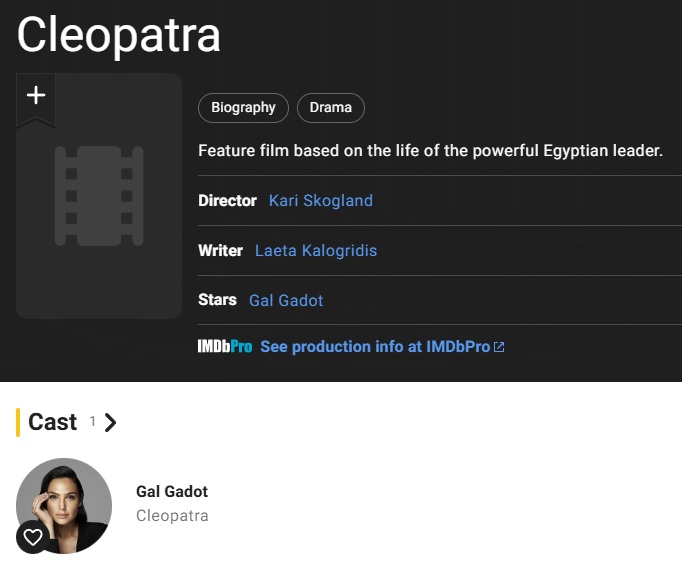Click the film plot summary text
Screen dimensions: 682x578
(x=430, y=150)
